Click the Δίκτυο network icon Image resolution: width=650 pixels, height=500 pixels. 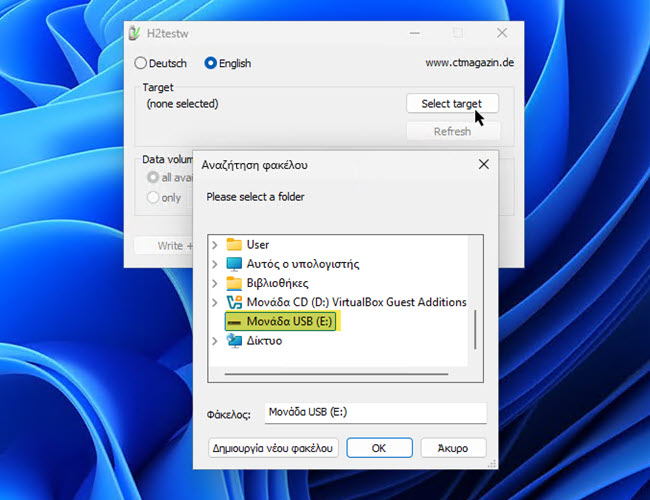pos(234,341)
